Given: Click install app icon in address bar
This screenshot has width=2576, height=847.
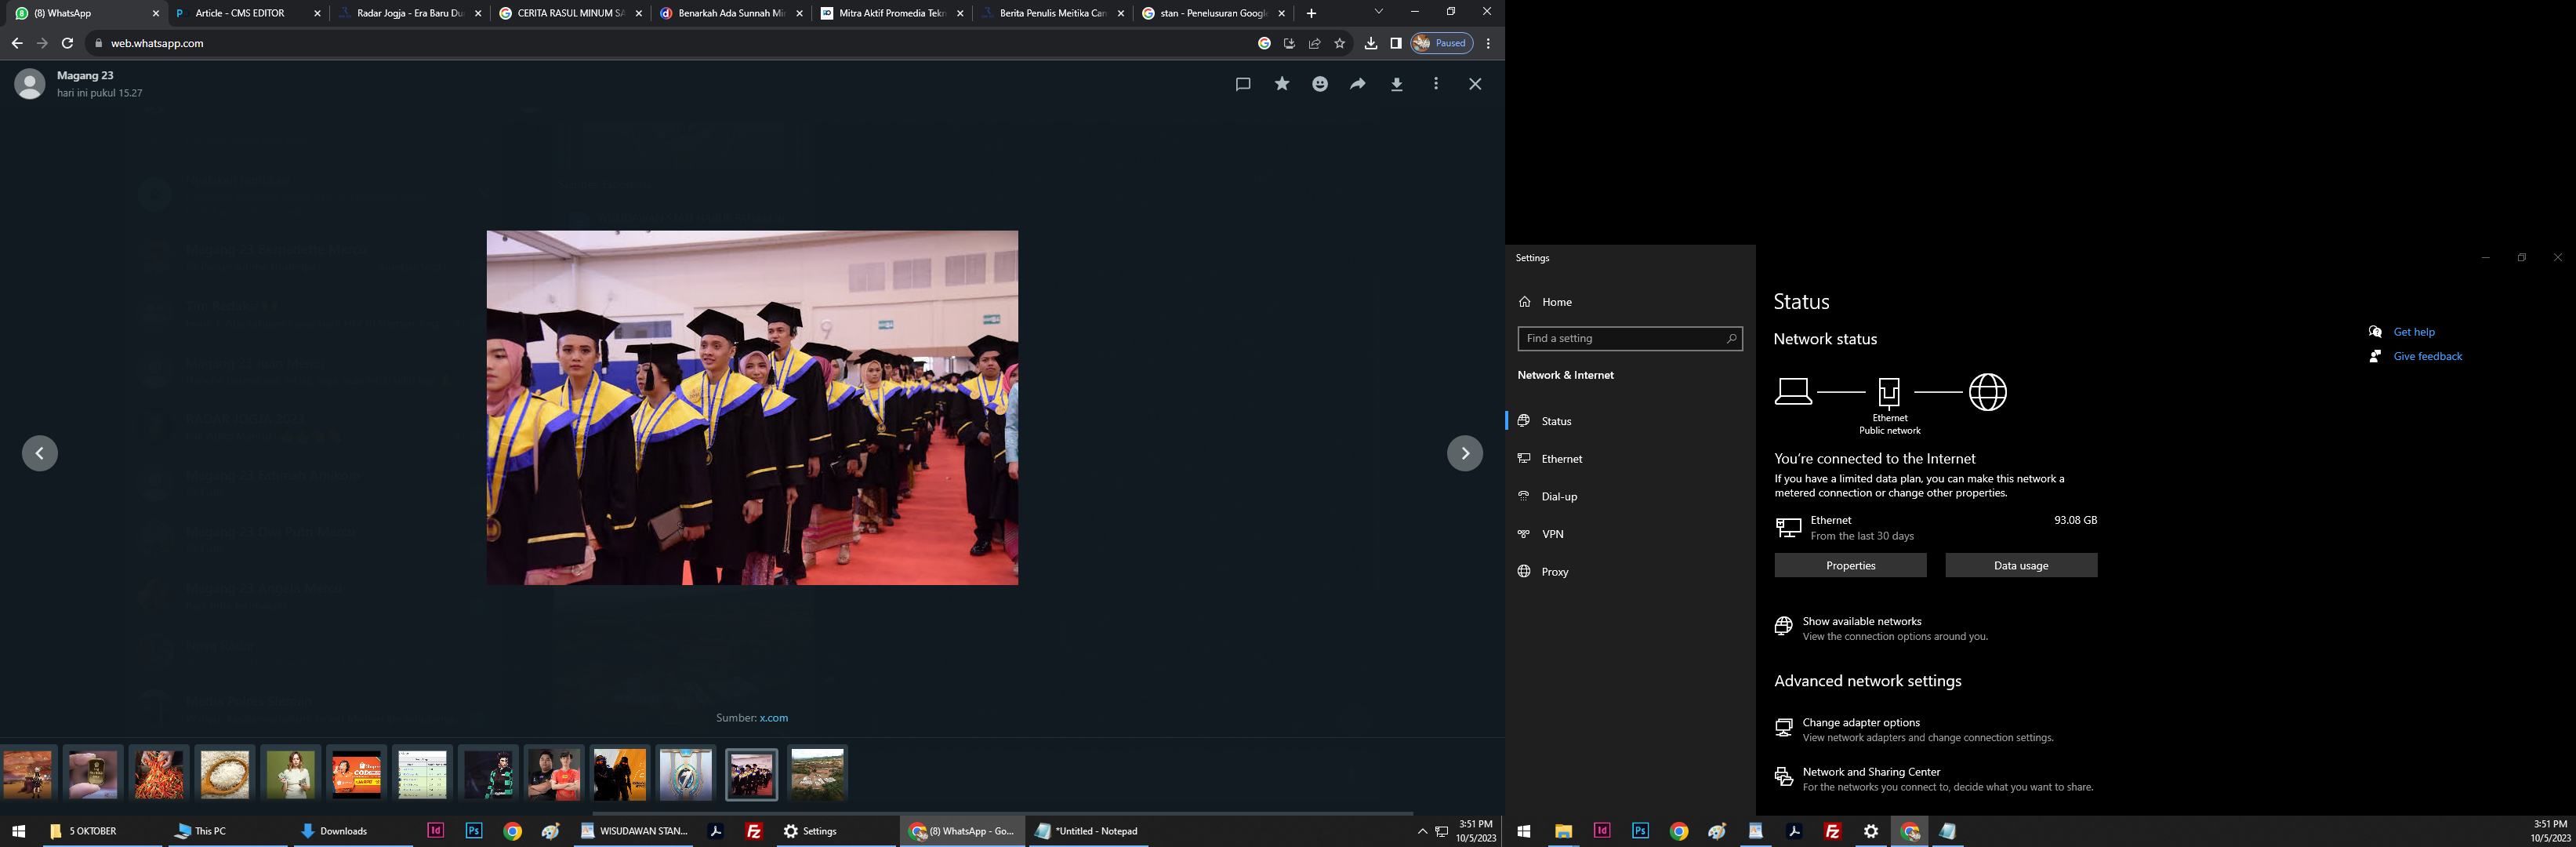Looking at the screenshot, I should click(x=1289, y=43).
